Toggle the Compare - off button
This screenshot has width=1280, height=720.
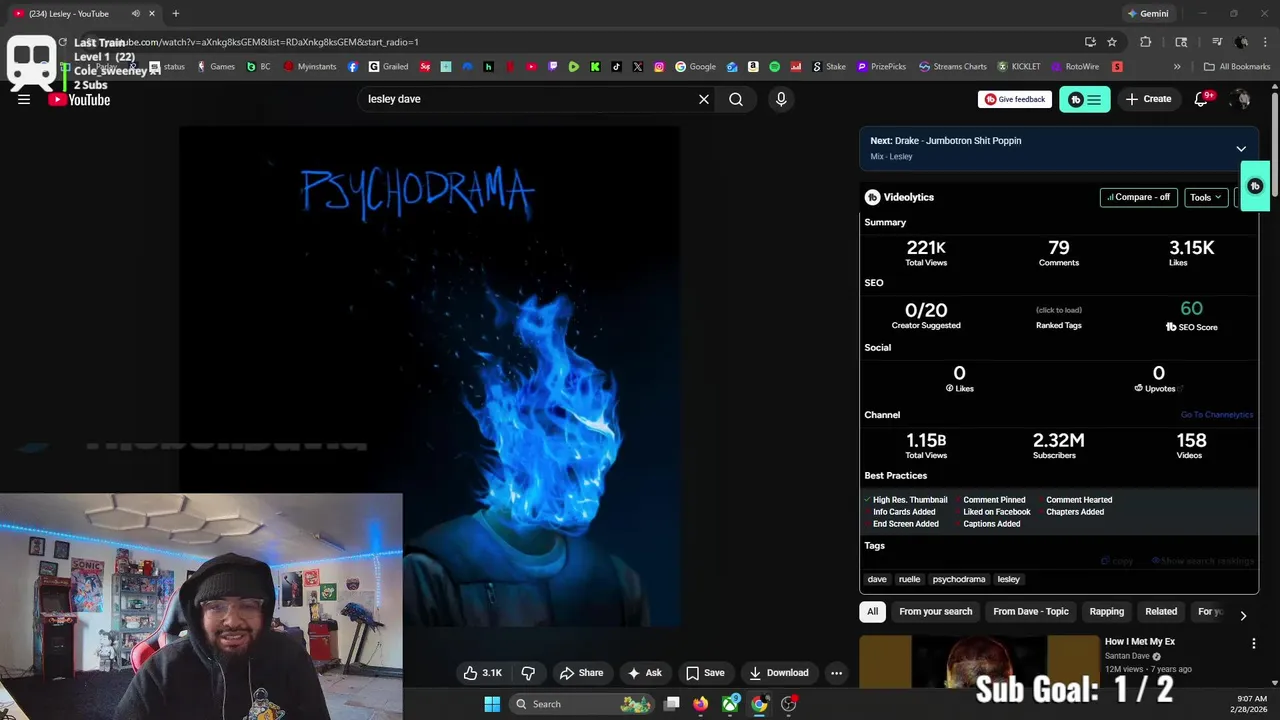1138,197
